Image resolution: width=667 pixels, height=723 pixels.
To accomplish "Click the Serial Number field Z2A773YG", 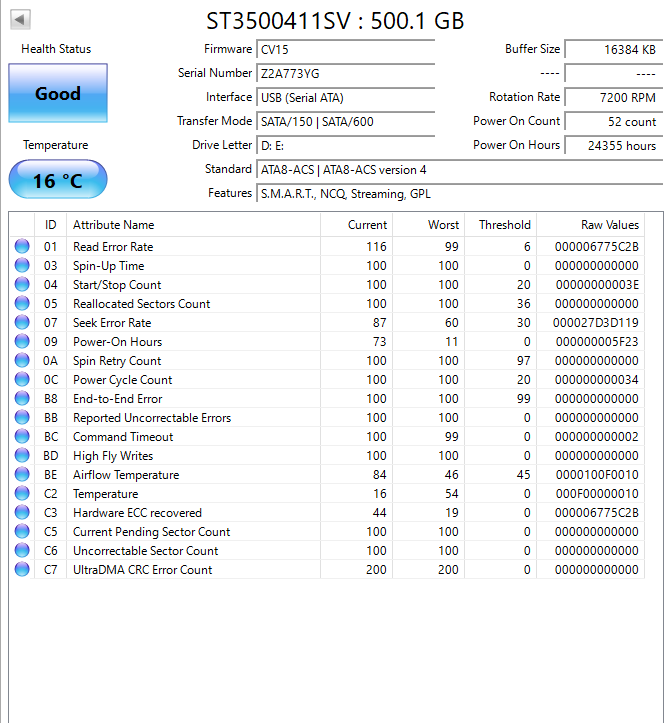I will [345, 73].
